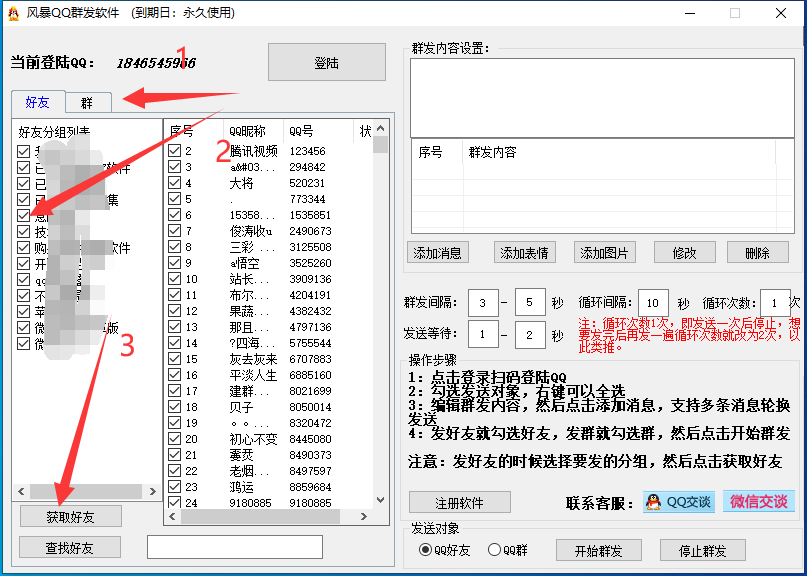Click the QQ昵称 column header
807x576 pixels.
pyautogui.click(x=253, y=131)
